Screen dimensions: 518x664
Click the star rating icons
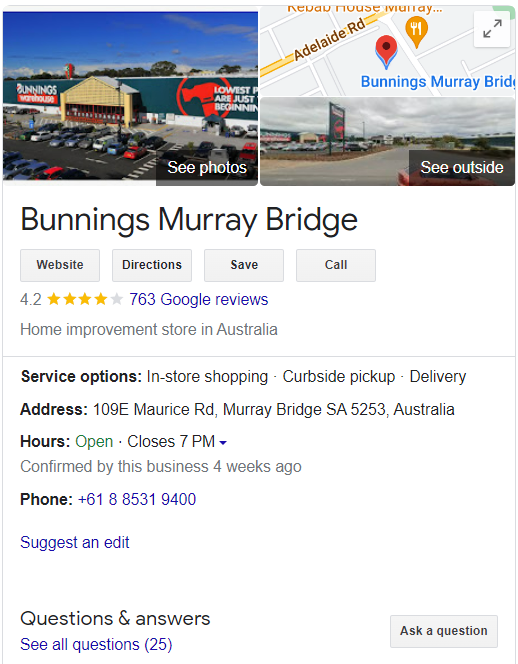[x=85, y=299]
